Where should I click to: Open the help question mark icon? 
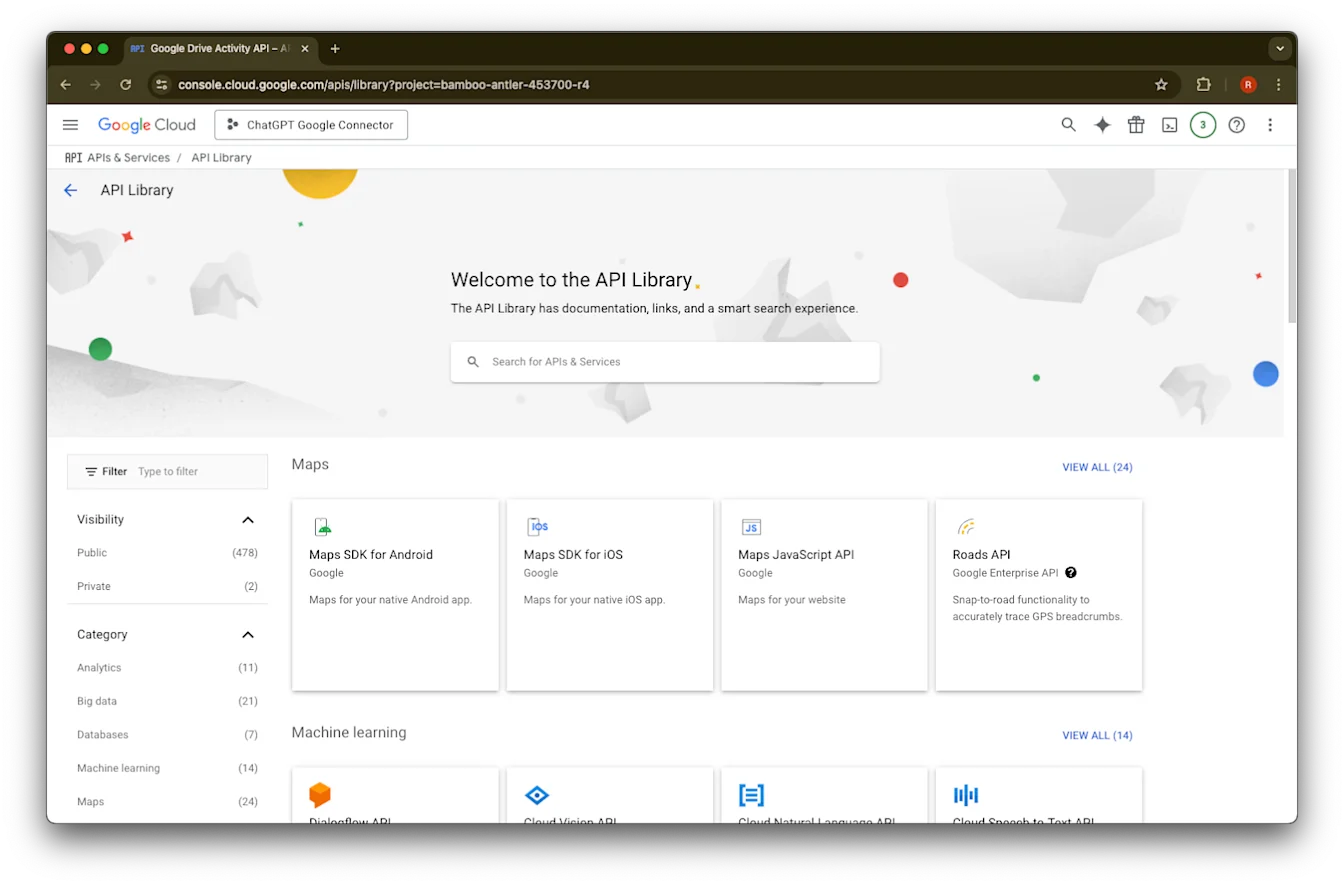pos(1236,125)
